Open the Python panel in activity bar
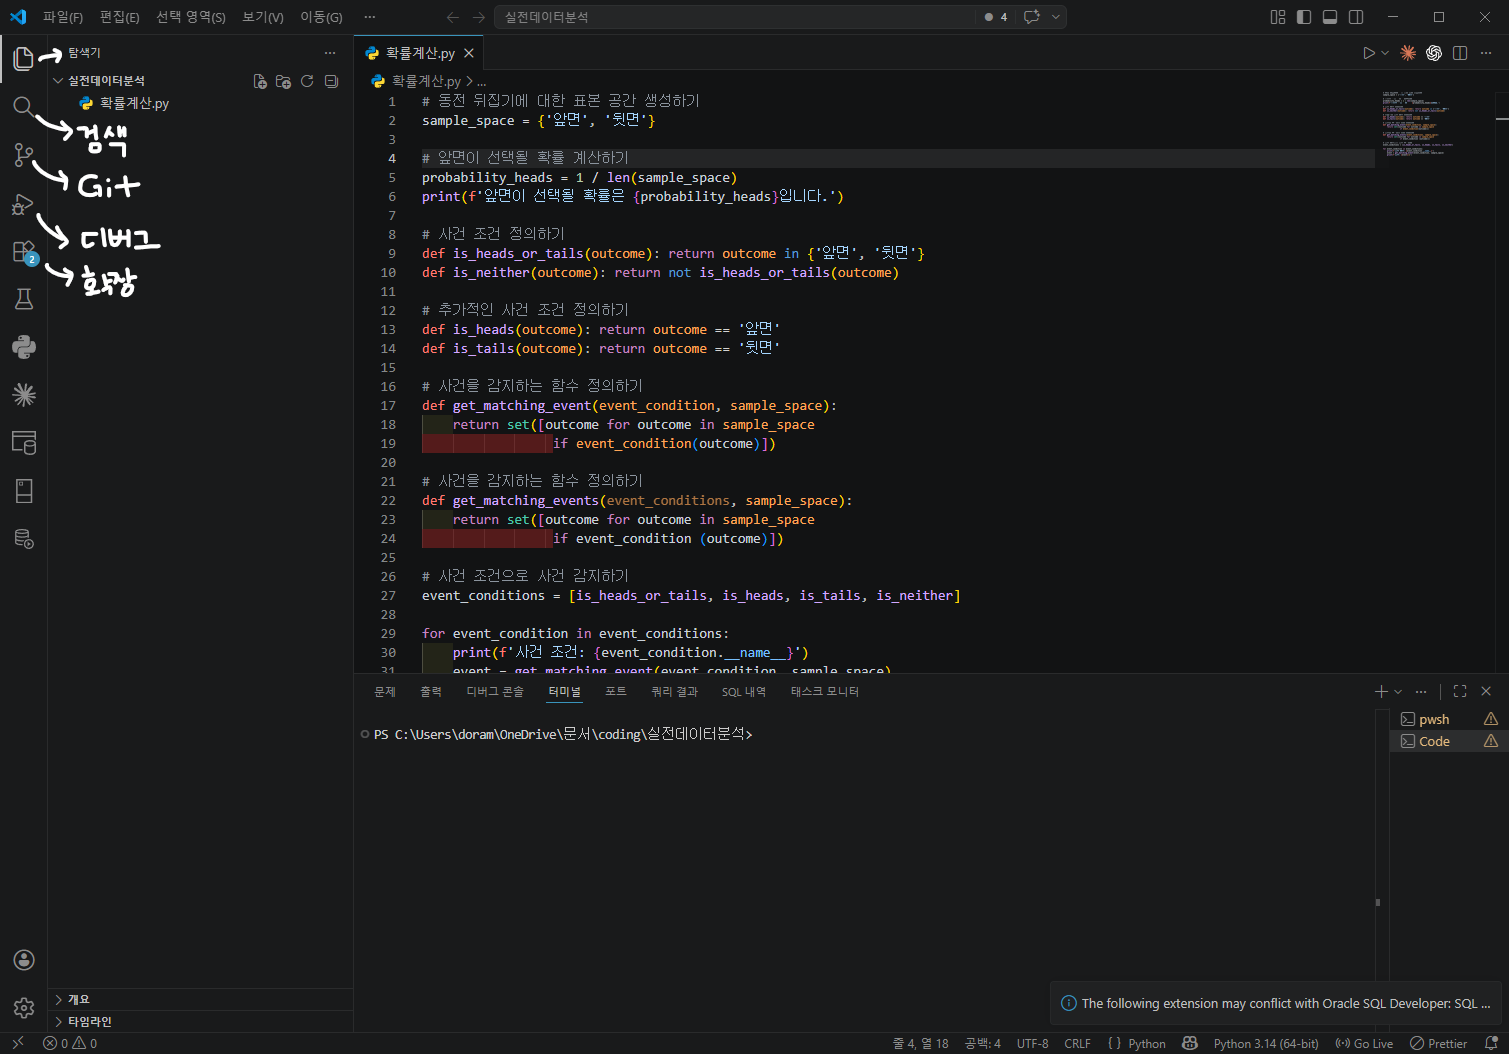The height and width of the screenshot is (1054, 1509). pos(23,347)
